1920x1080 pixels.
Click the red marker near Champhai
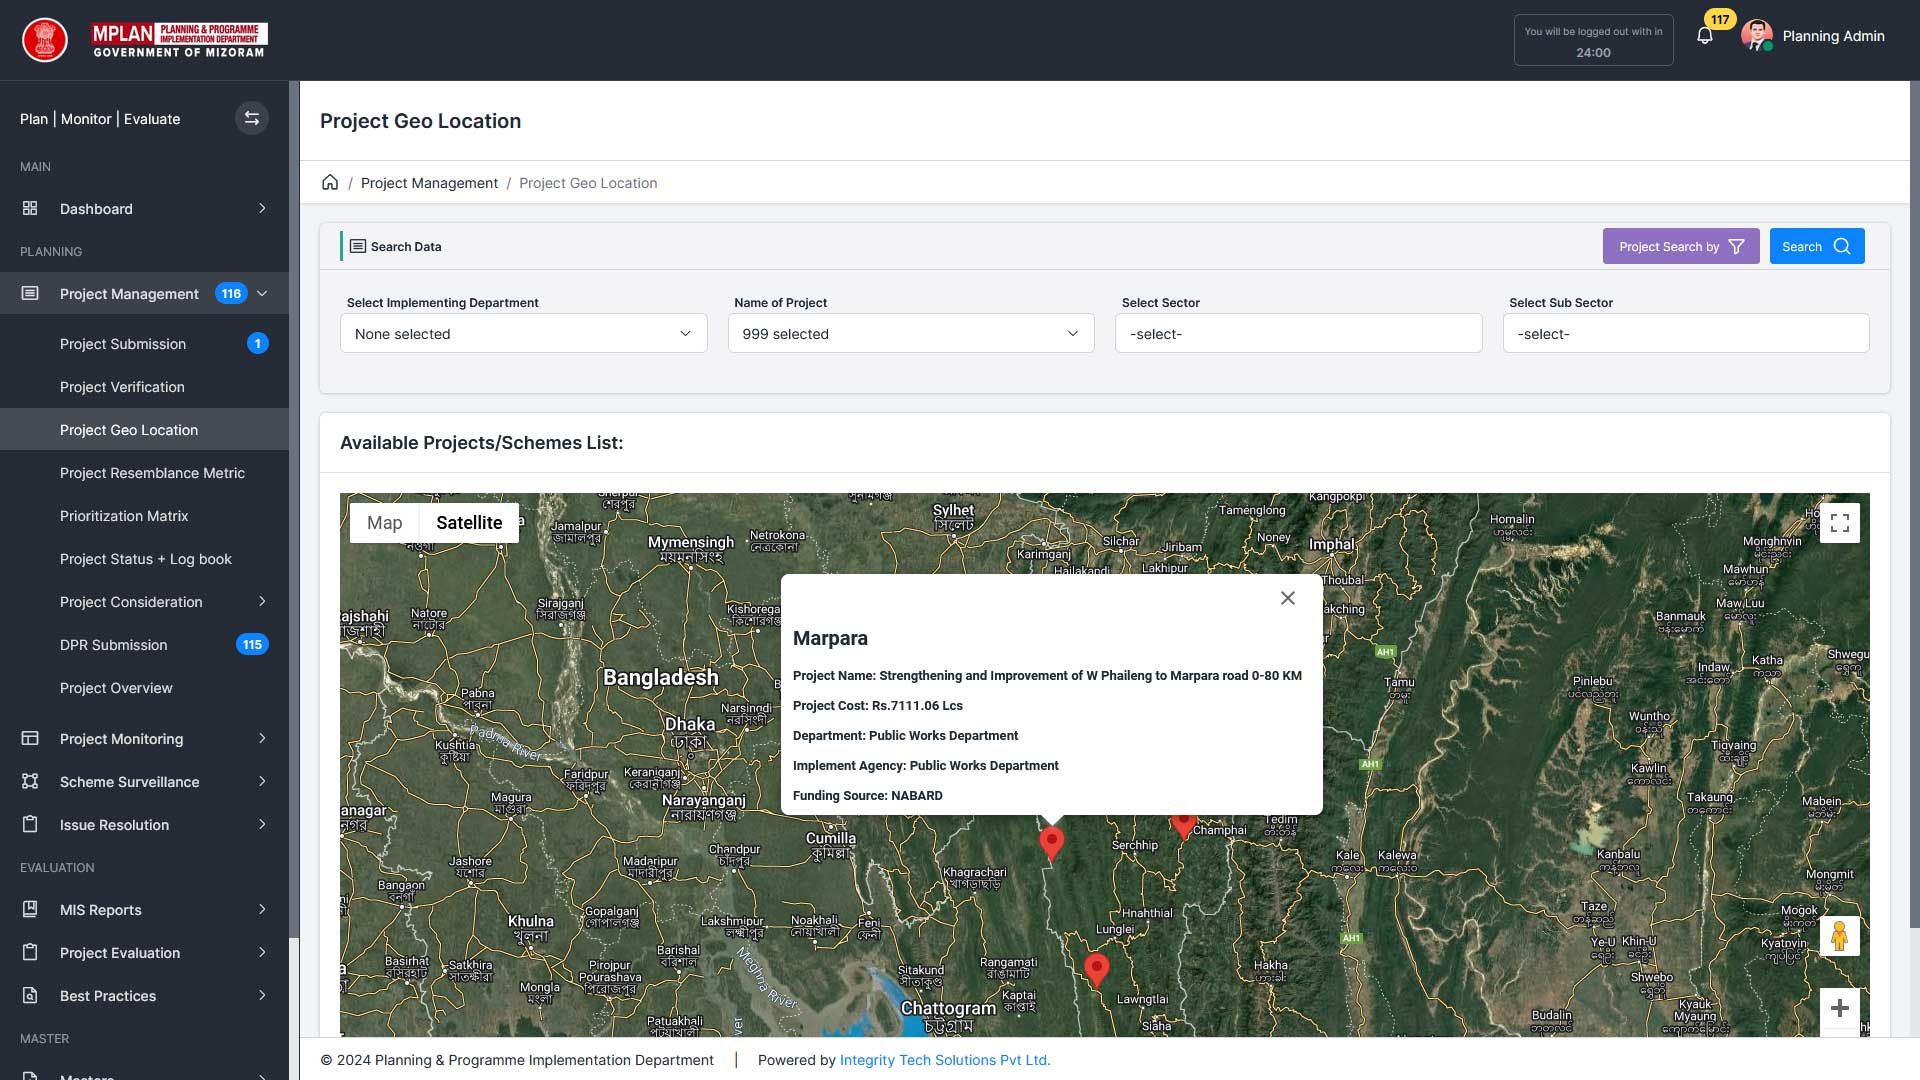[1184, 826]
